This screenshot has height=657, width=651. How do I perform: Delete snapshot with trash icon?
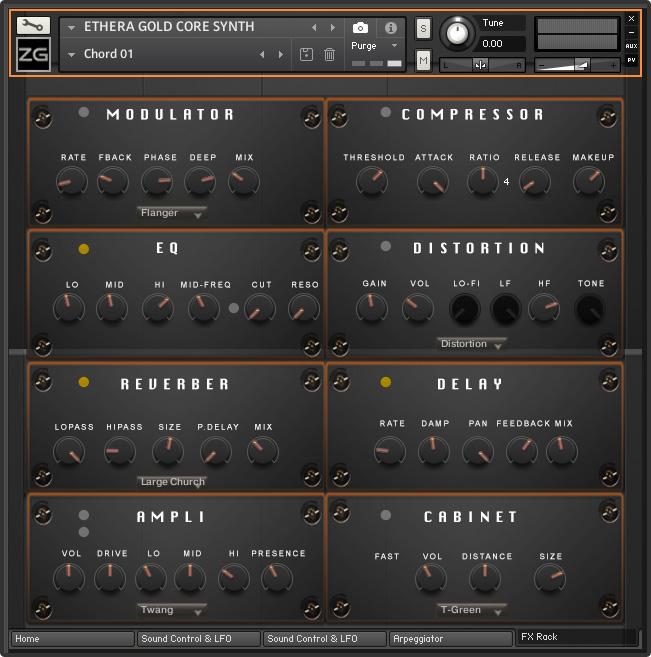click(x=329, y=54)
